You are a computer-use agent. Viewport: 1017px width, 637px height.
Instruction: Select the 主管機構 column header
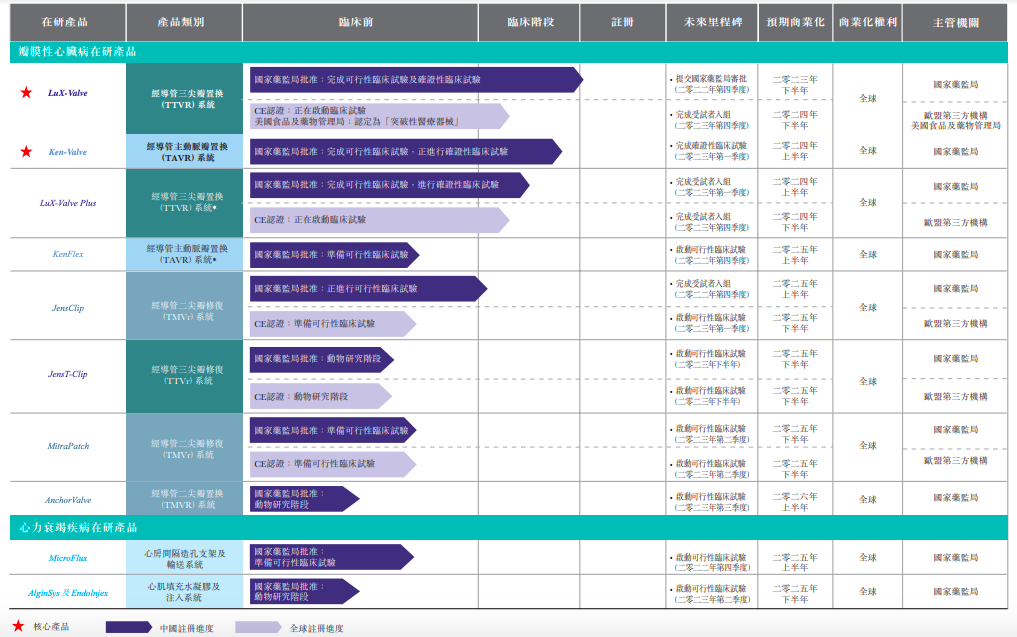pyautogui.click(x=955, y=21)
